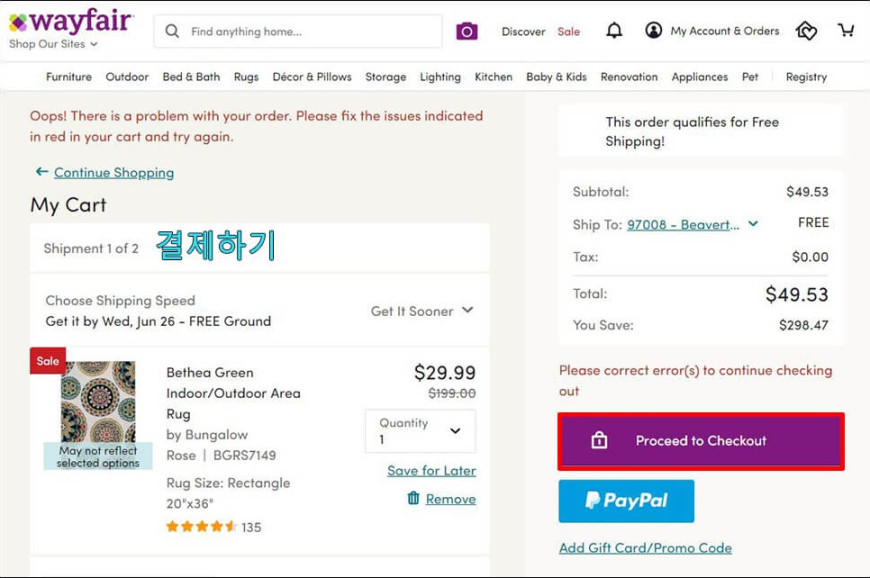Click the purple camera image-search icon

pos(467,32)
